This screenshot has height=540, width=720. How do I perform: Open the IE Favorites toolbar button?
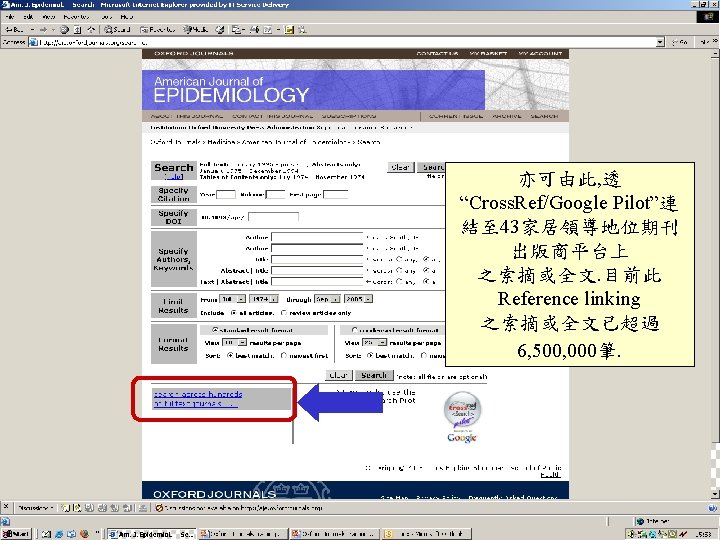158,29
